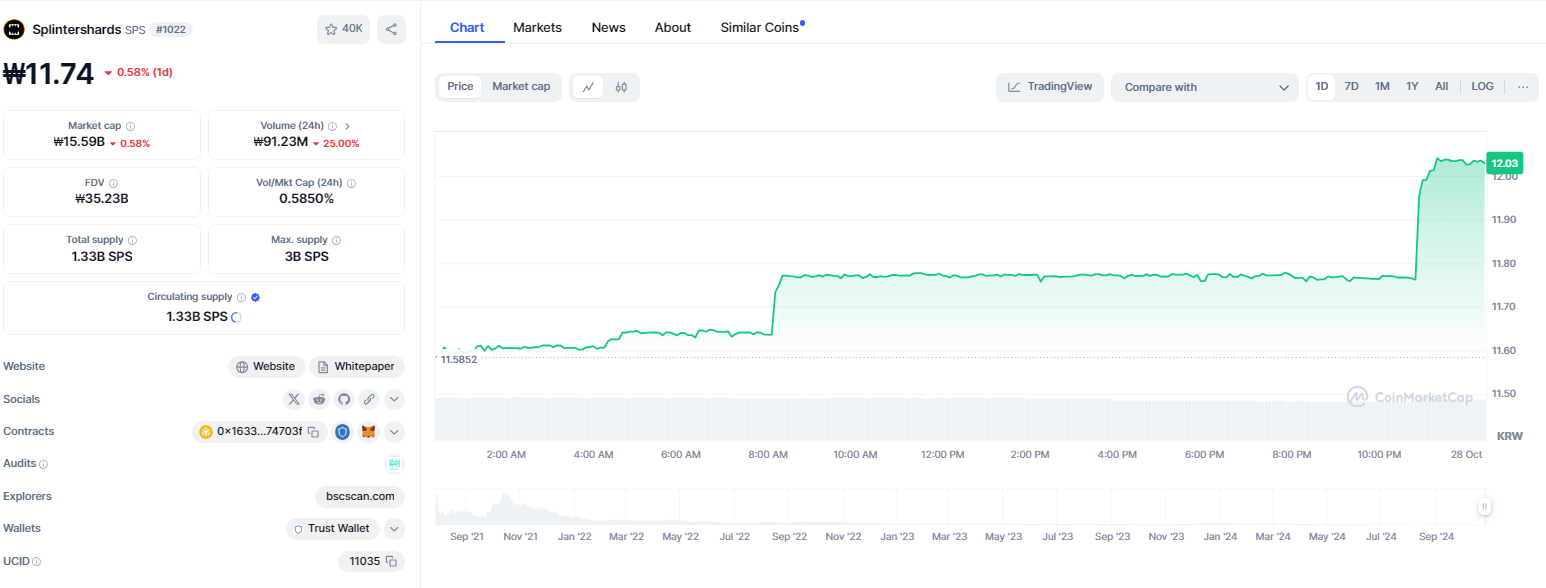Click the info icon next to Audits
The image size is (1546, 588).
[43, 464]
